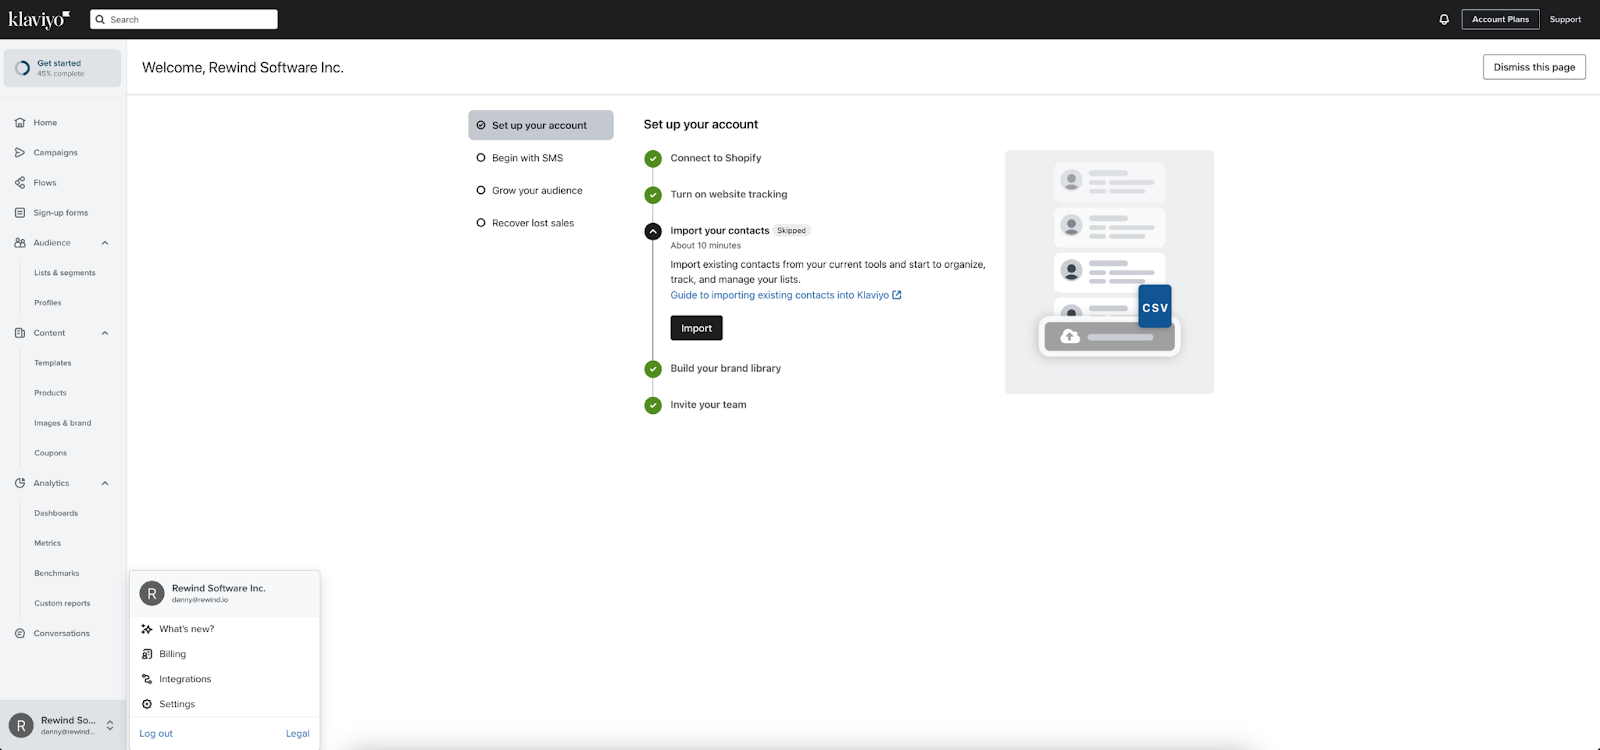The height and width of the screenshot is (750, 1600).
Task: Click the R avatar at sidebar bottom
Action: point(21,726)
